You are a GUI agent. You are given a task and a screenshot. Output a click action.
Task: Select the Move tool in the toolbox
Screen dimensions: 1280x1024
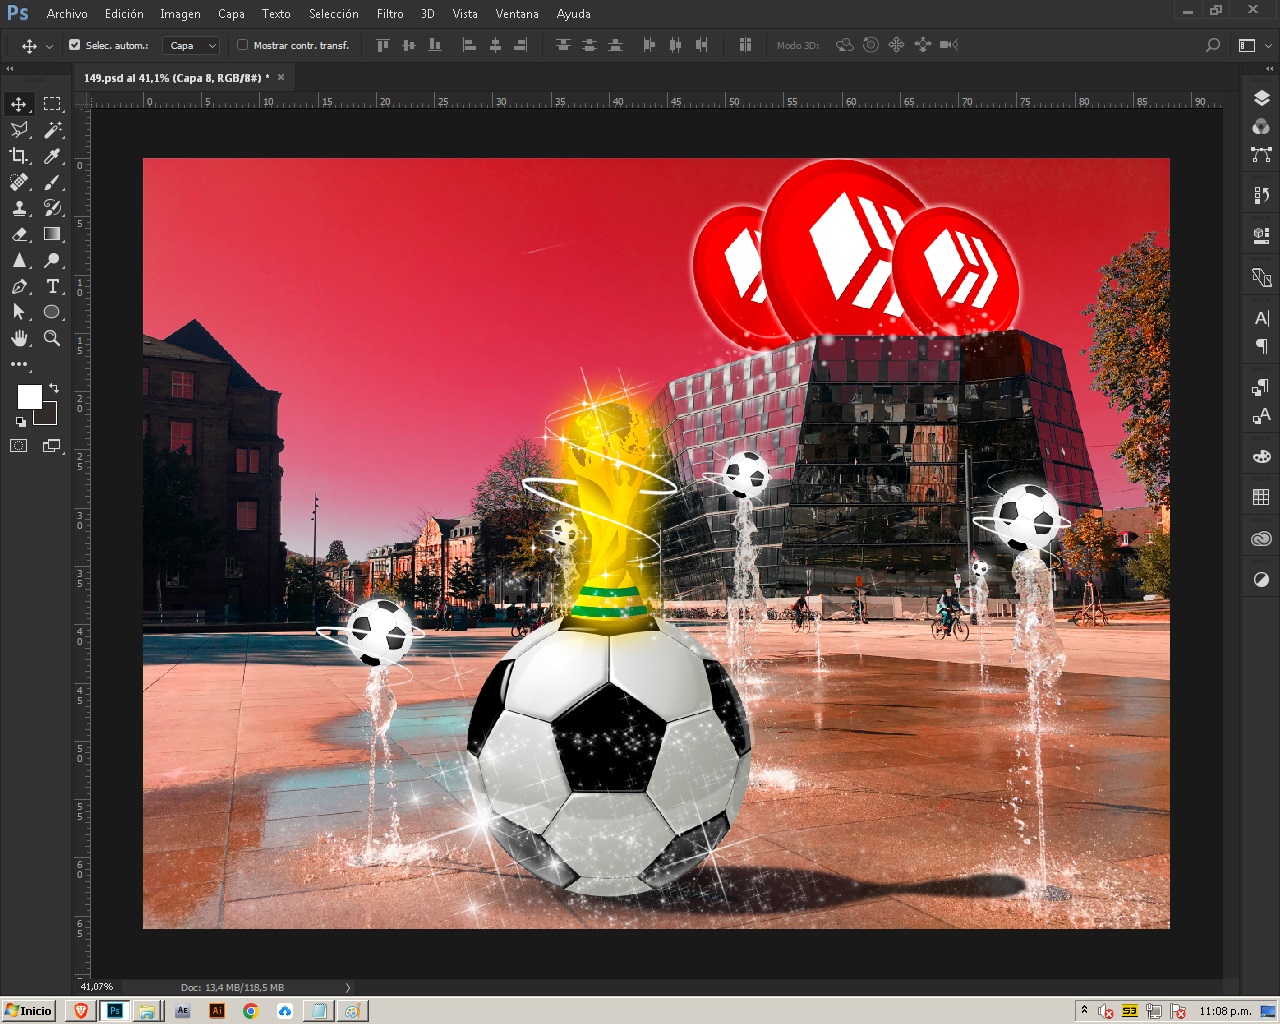click(x=19, y=104)
